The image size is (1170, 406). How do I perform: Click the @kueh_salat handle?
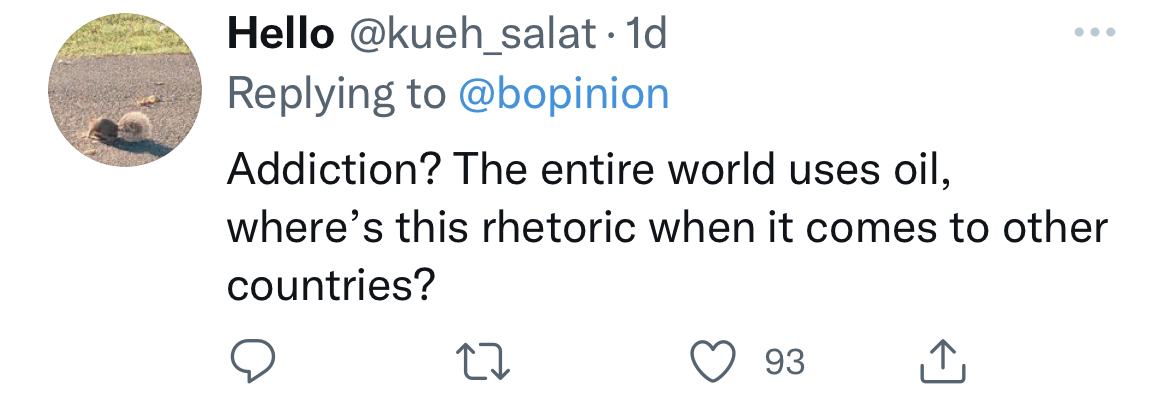475,36
